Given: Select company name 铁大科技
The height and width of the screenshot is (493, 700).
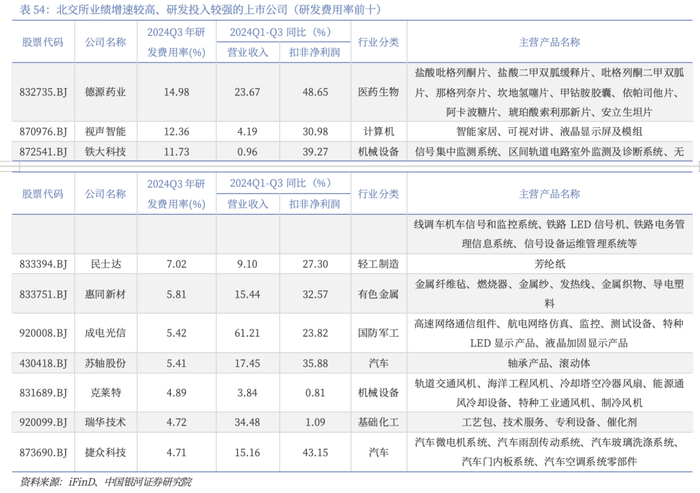Looking at the screenshot, I should coord(105,152).
